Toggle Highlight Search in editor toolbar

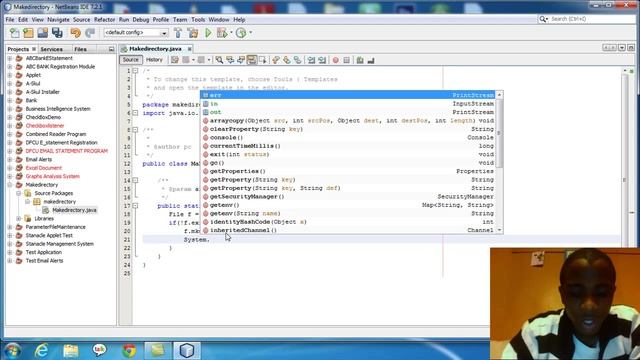point(252,60)
